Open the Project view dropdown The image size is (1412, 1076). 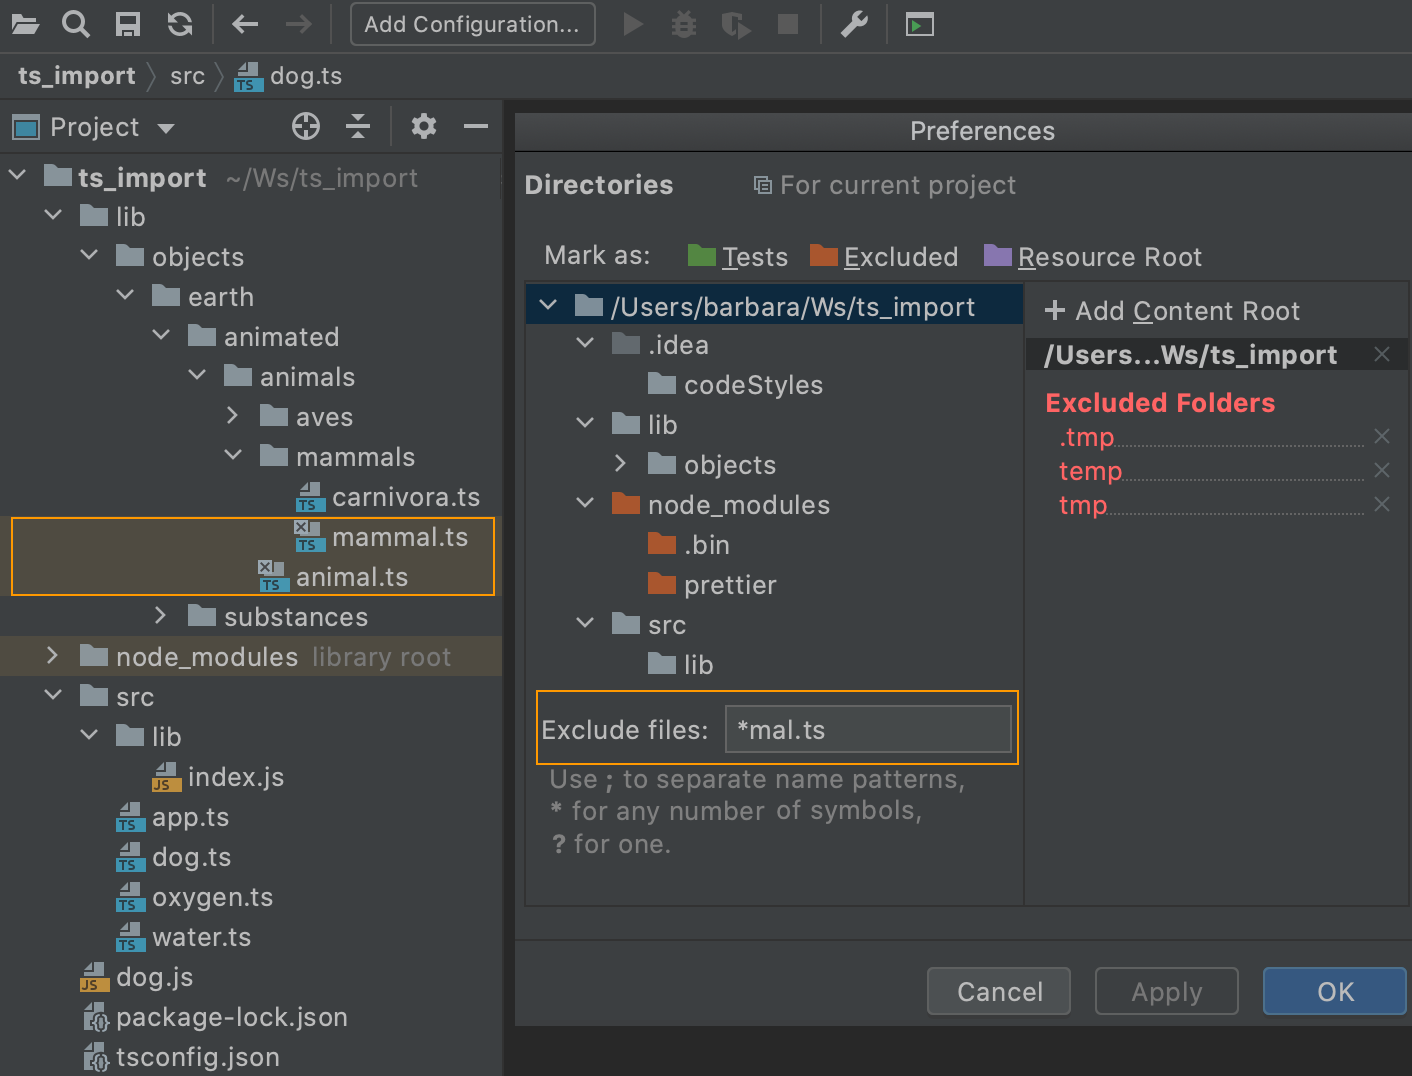166,128
